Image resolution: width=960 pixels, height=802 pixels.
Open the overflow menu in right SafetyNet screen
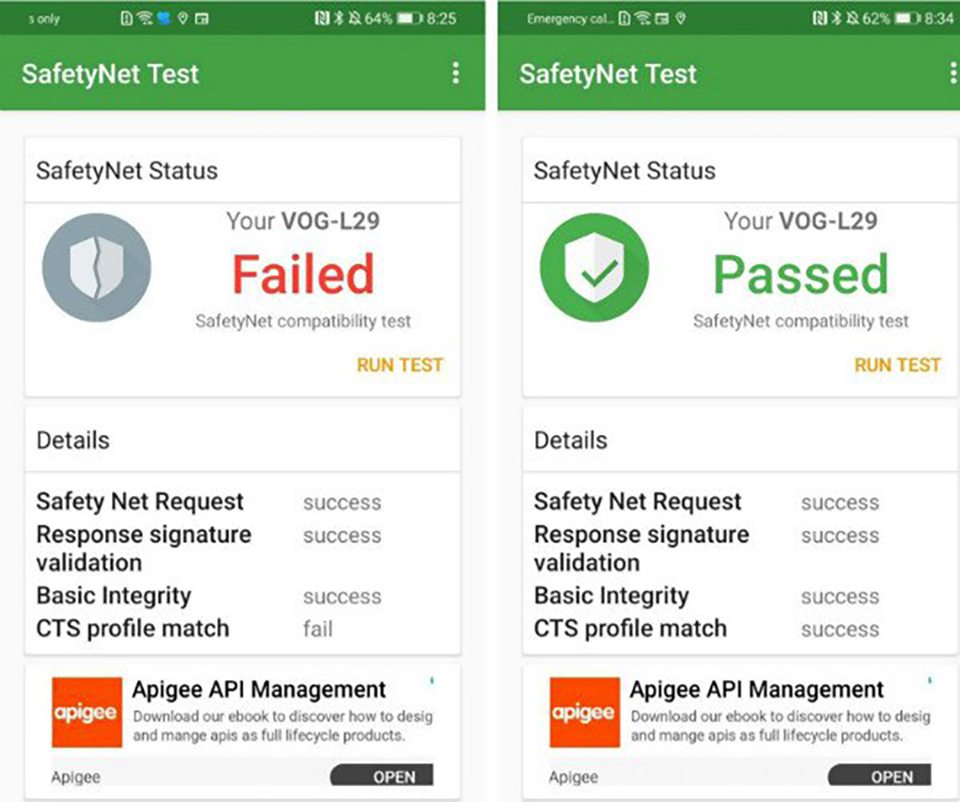(x=953, y=73)
